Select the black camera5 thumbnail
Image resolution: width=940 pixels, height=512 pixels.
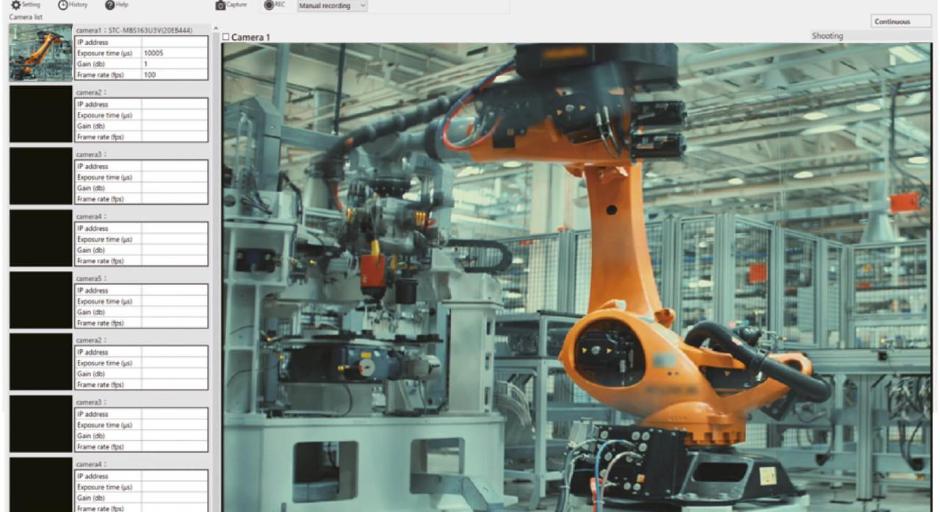[41, 300]
